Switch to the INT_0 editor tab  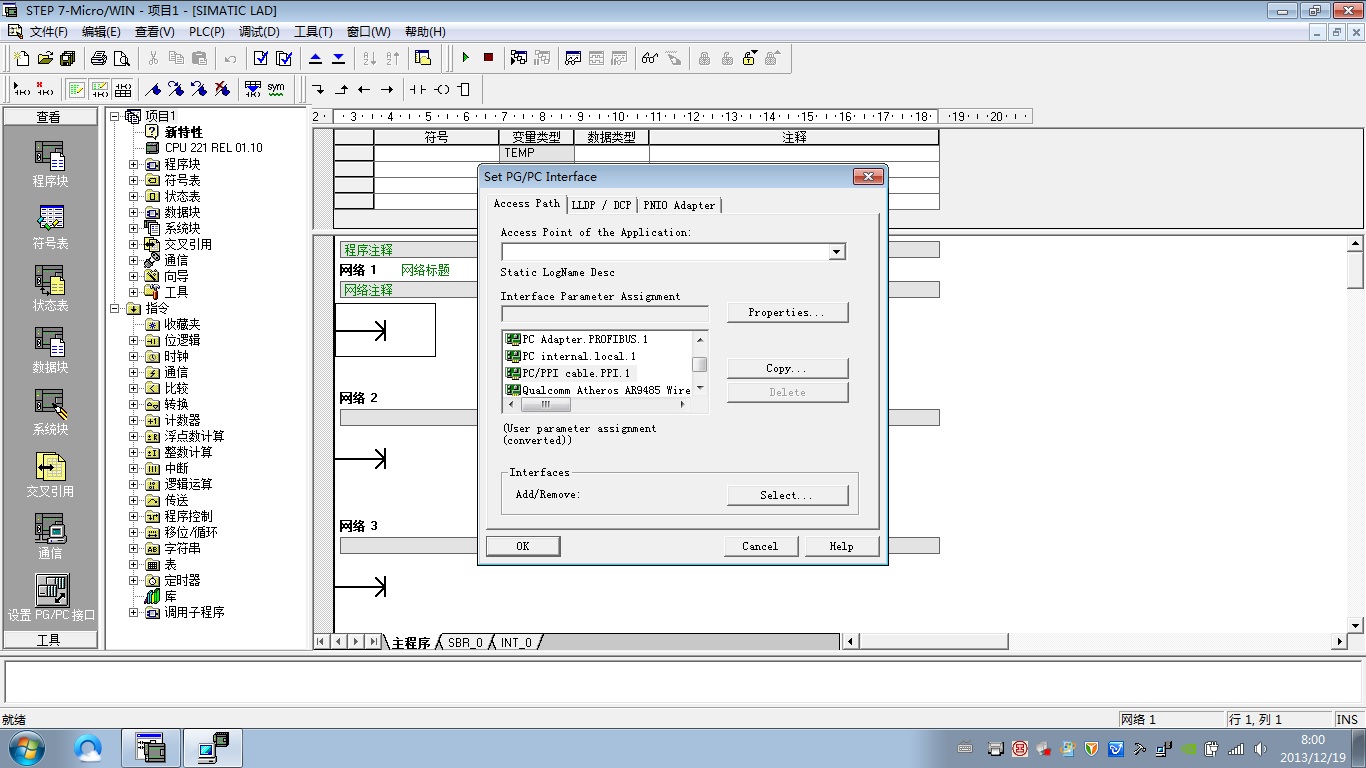tap(516, 642)
